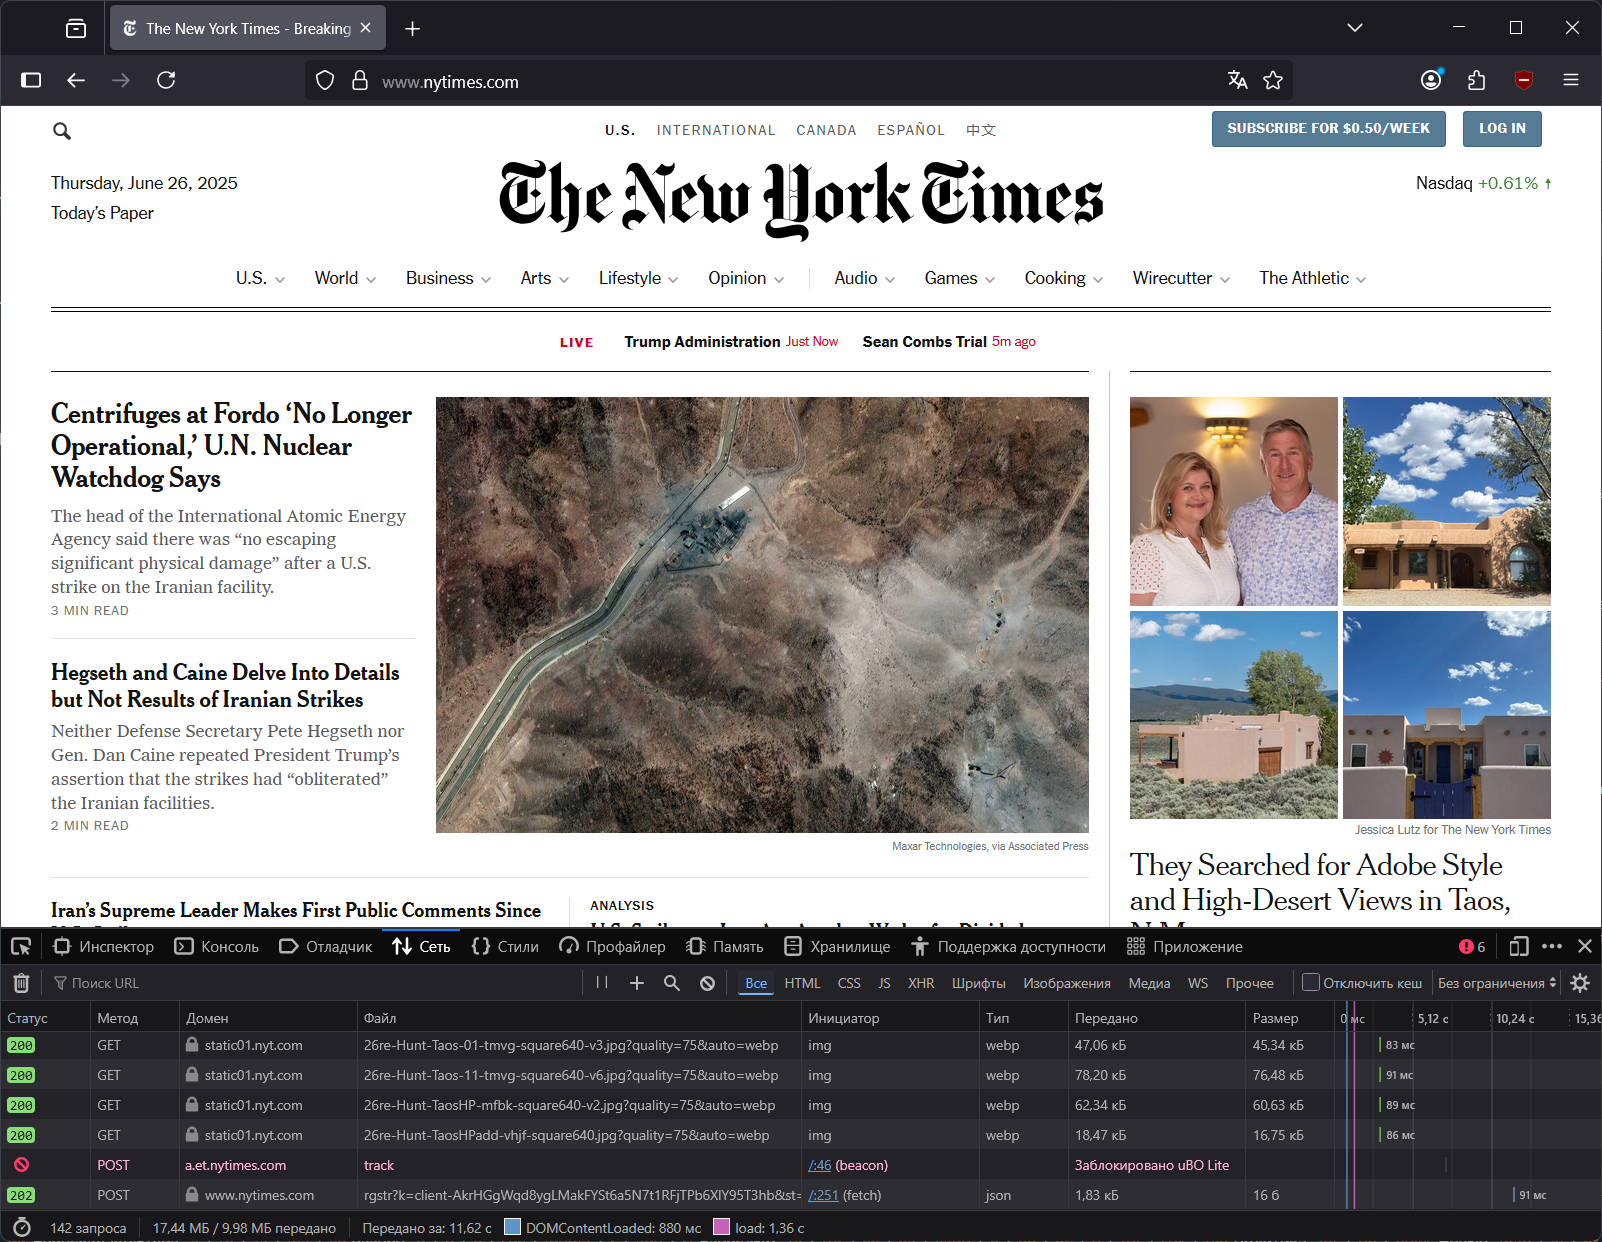Activate the element picker in DevTools
Image resolution: width=1602 pixels, height=1242 pixels.
[x=21, y=946]
